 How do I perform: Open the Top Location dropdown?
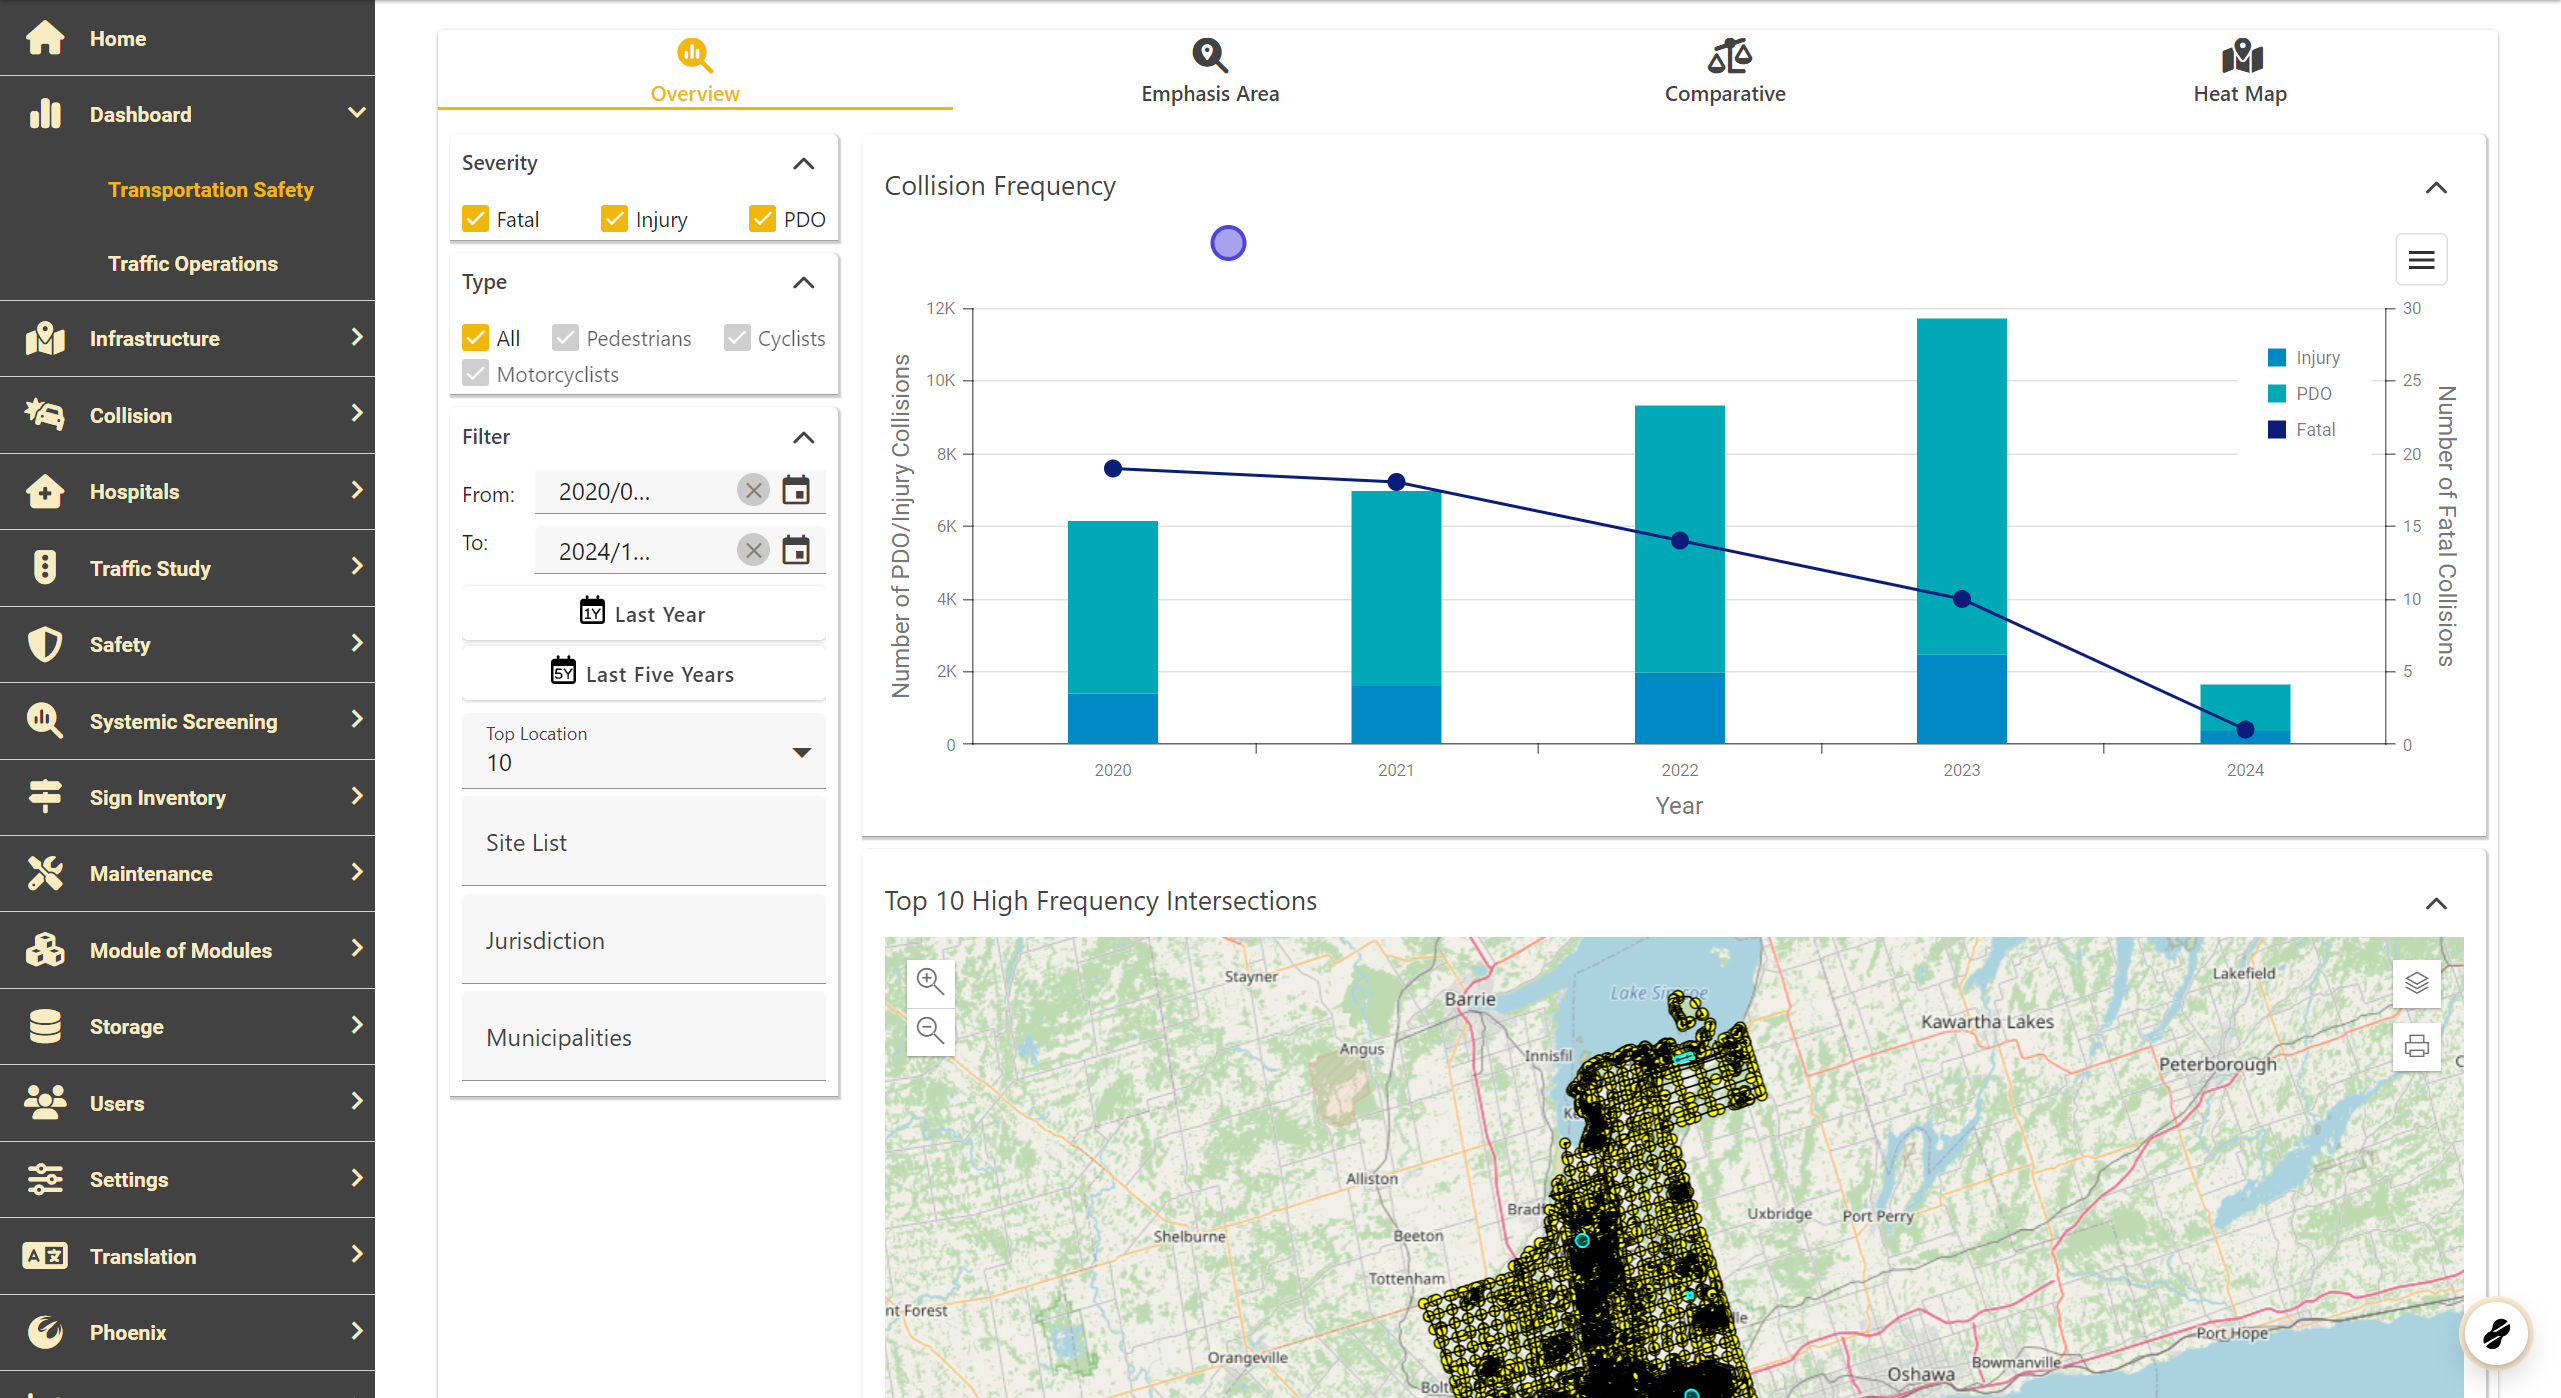(644, 751)
